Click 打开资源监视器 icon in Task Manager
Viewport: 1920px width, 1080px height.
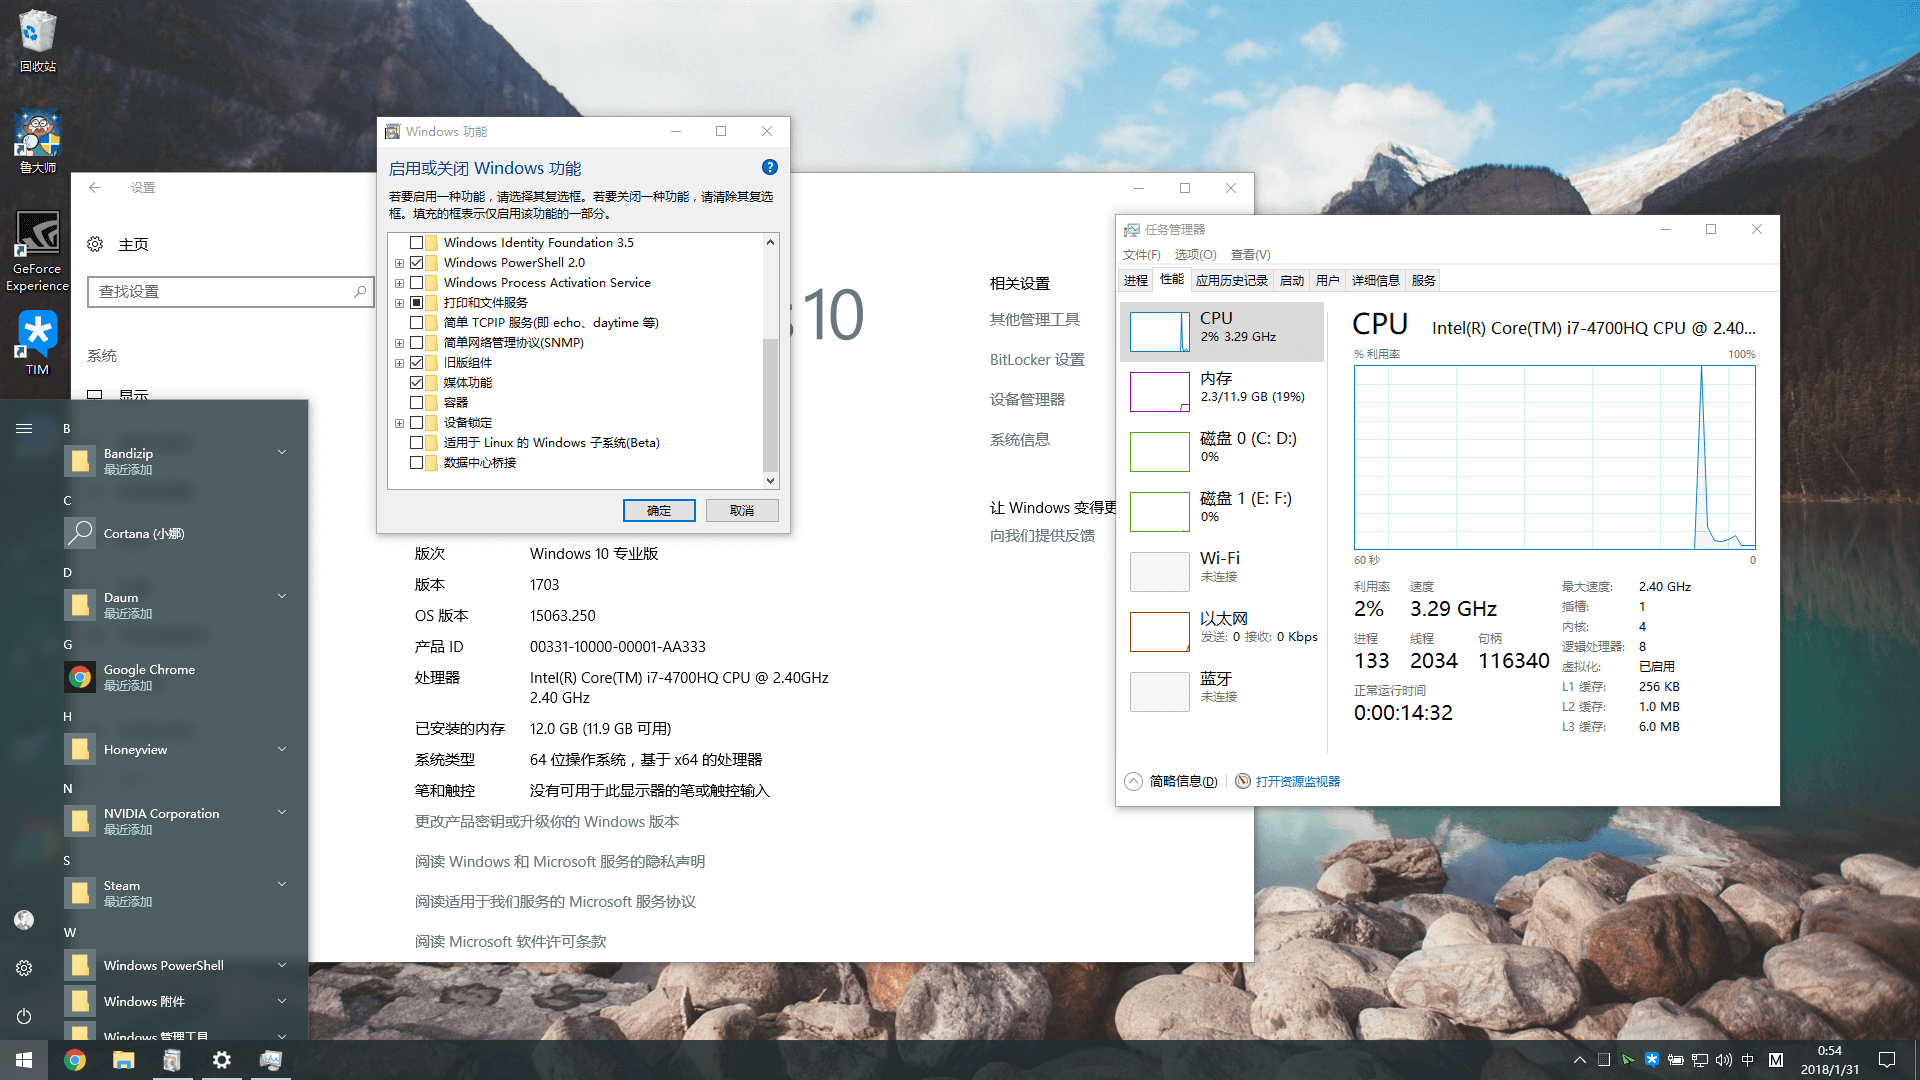pos(1242,781)
